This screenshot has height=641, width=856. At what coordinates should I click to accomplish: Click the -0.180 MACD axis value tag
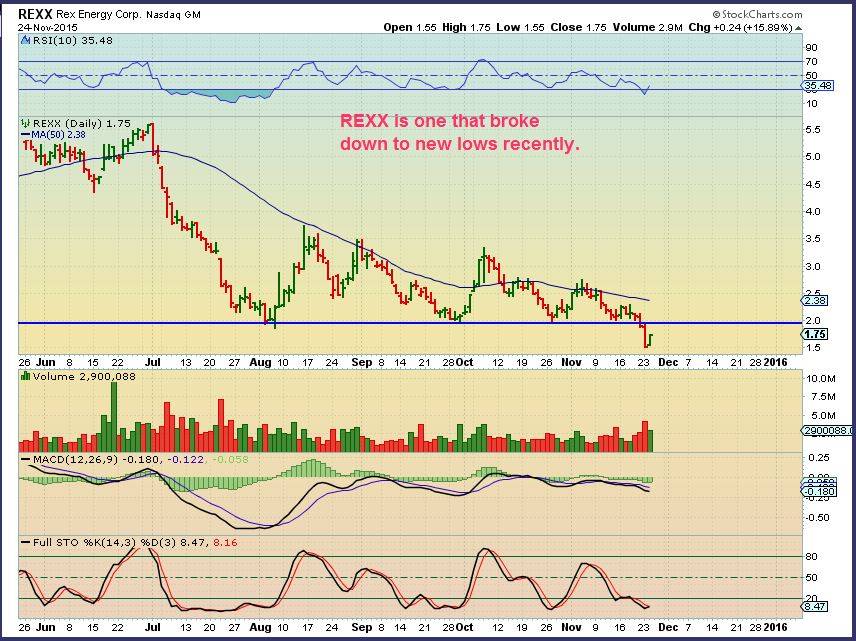[x=819, y=491]
